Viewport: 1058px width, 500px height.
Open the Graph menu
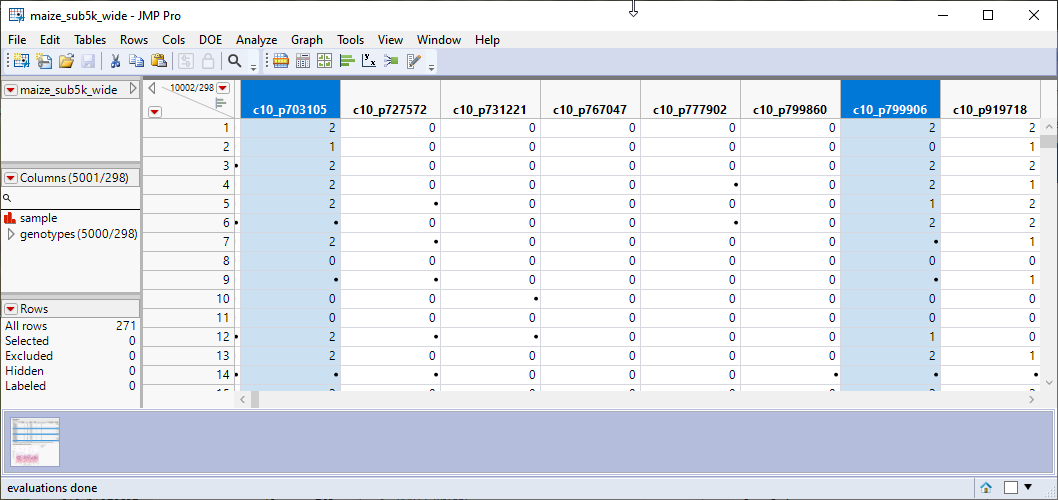(x=307, y=40)
